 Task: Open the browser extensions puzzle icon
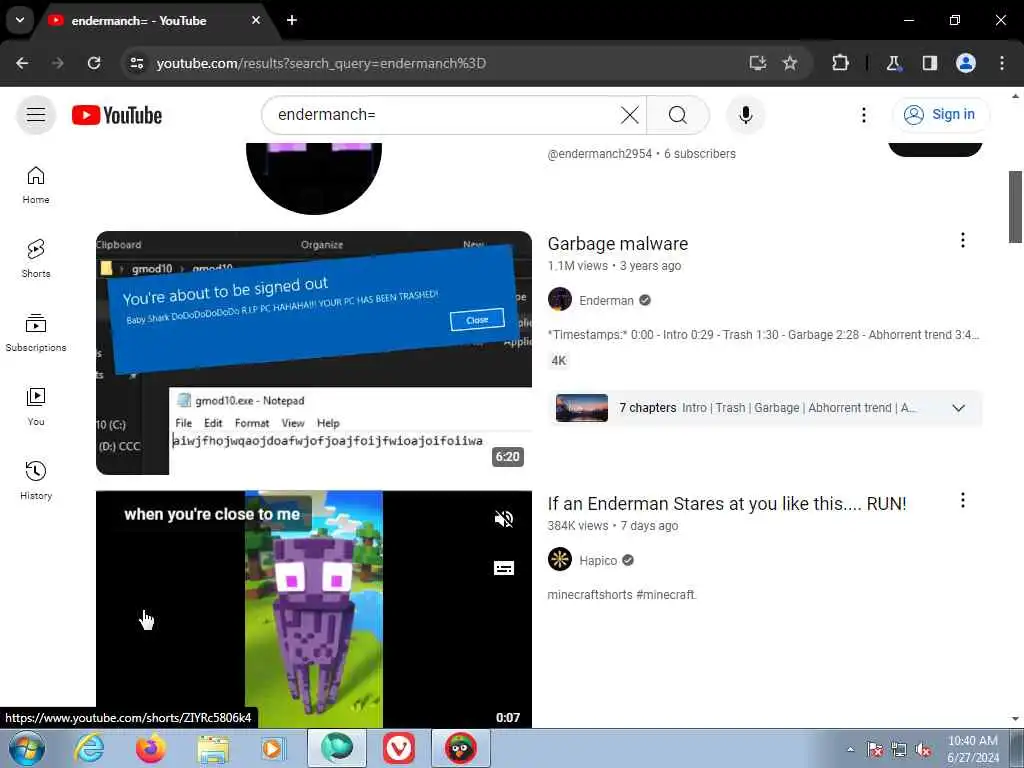click(840, 63)
